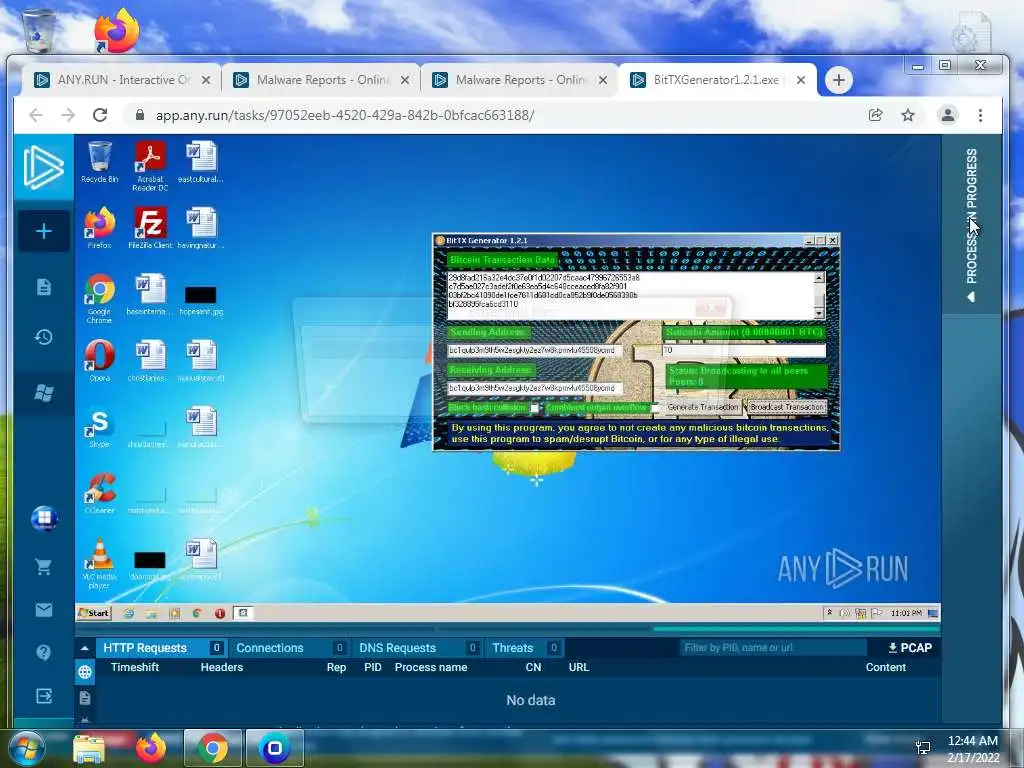This screenshot has height=768, width=1024.
Task: Click Opera icon on sandbox desktop
Action: (x=99, y=360)
